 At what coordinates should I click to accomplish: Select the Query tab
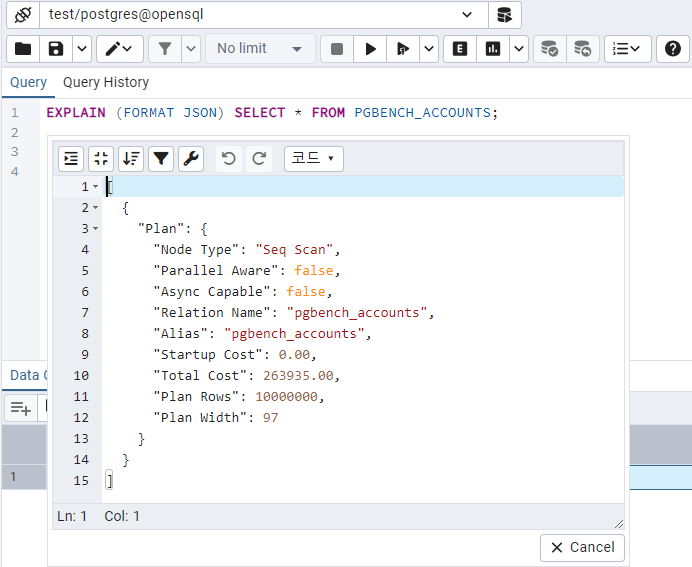point(28,82)
